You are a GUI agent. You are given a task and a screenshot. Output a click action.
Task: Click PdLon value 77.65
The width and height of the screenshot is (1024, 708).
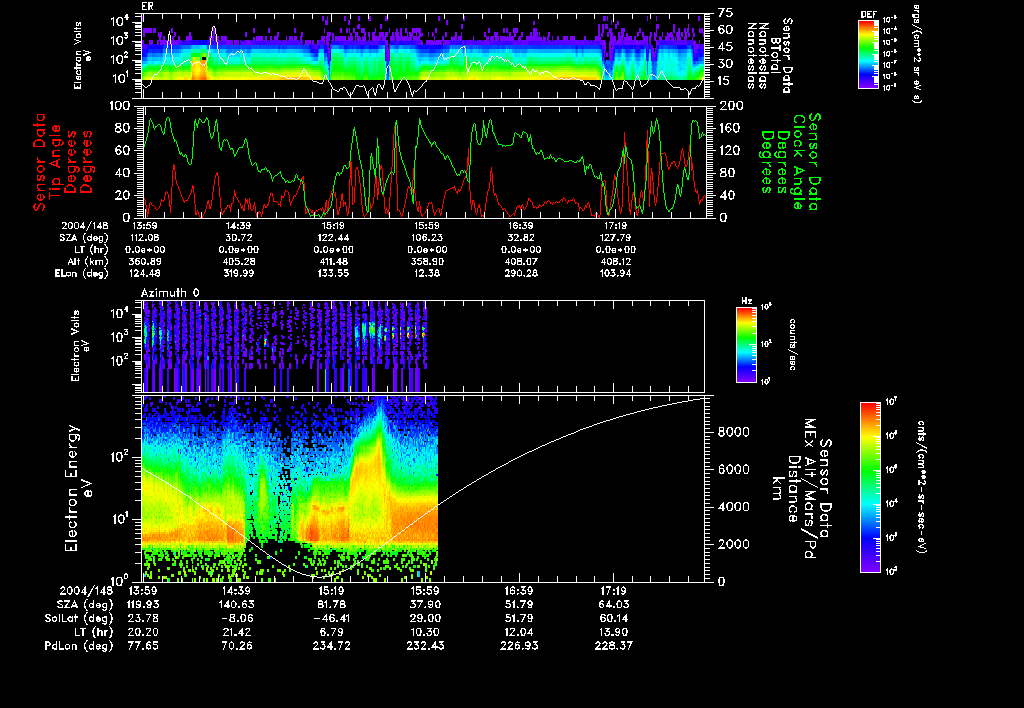(142, 646)
